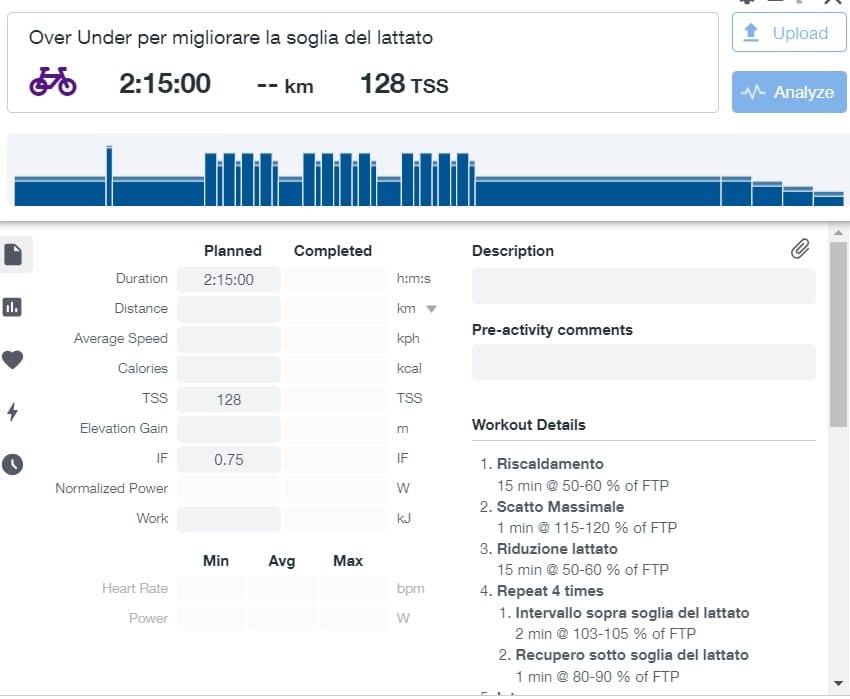Edit the planned IF field
Screen dimensions: 850x699
click(229, 460)
